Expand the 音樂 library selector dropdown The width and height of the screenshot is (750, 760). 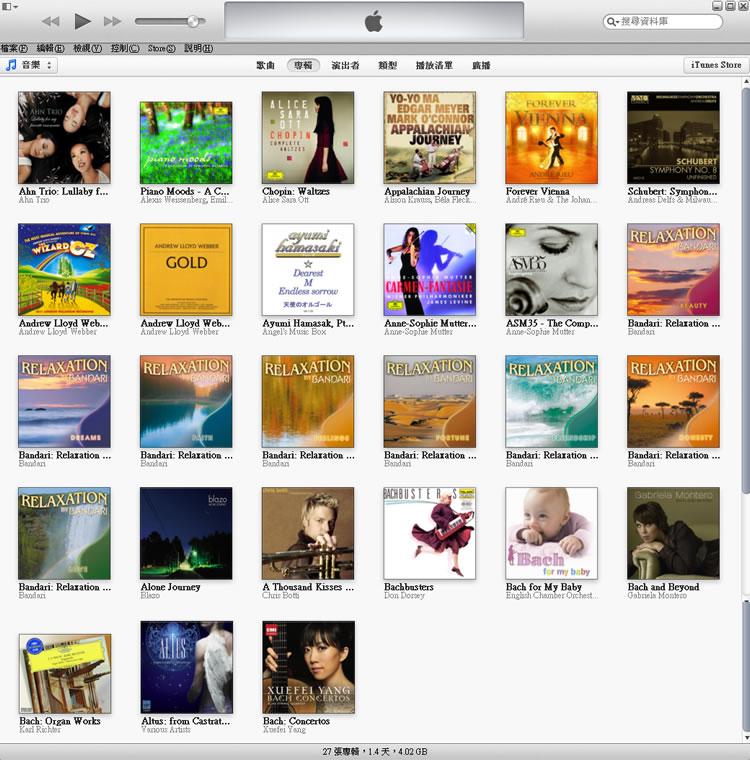tap(30, 65)
